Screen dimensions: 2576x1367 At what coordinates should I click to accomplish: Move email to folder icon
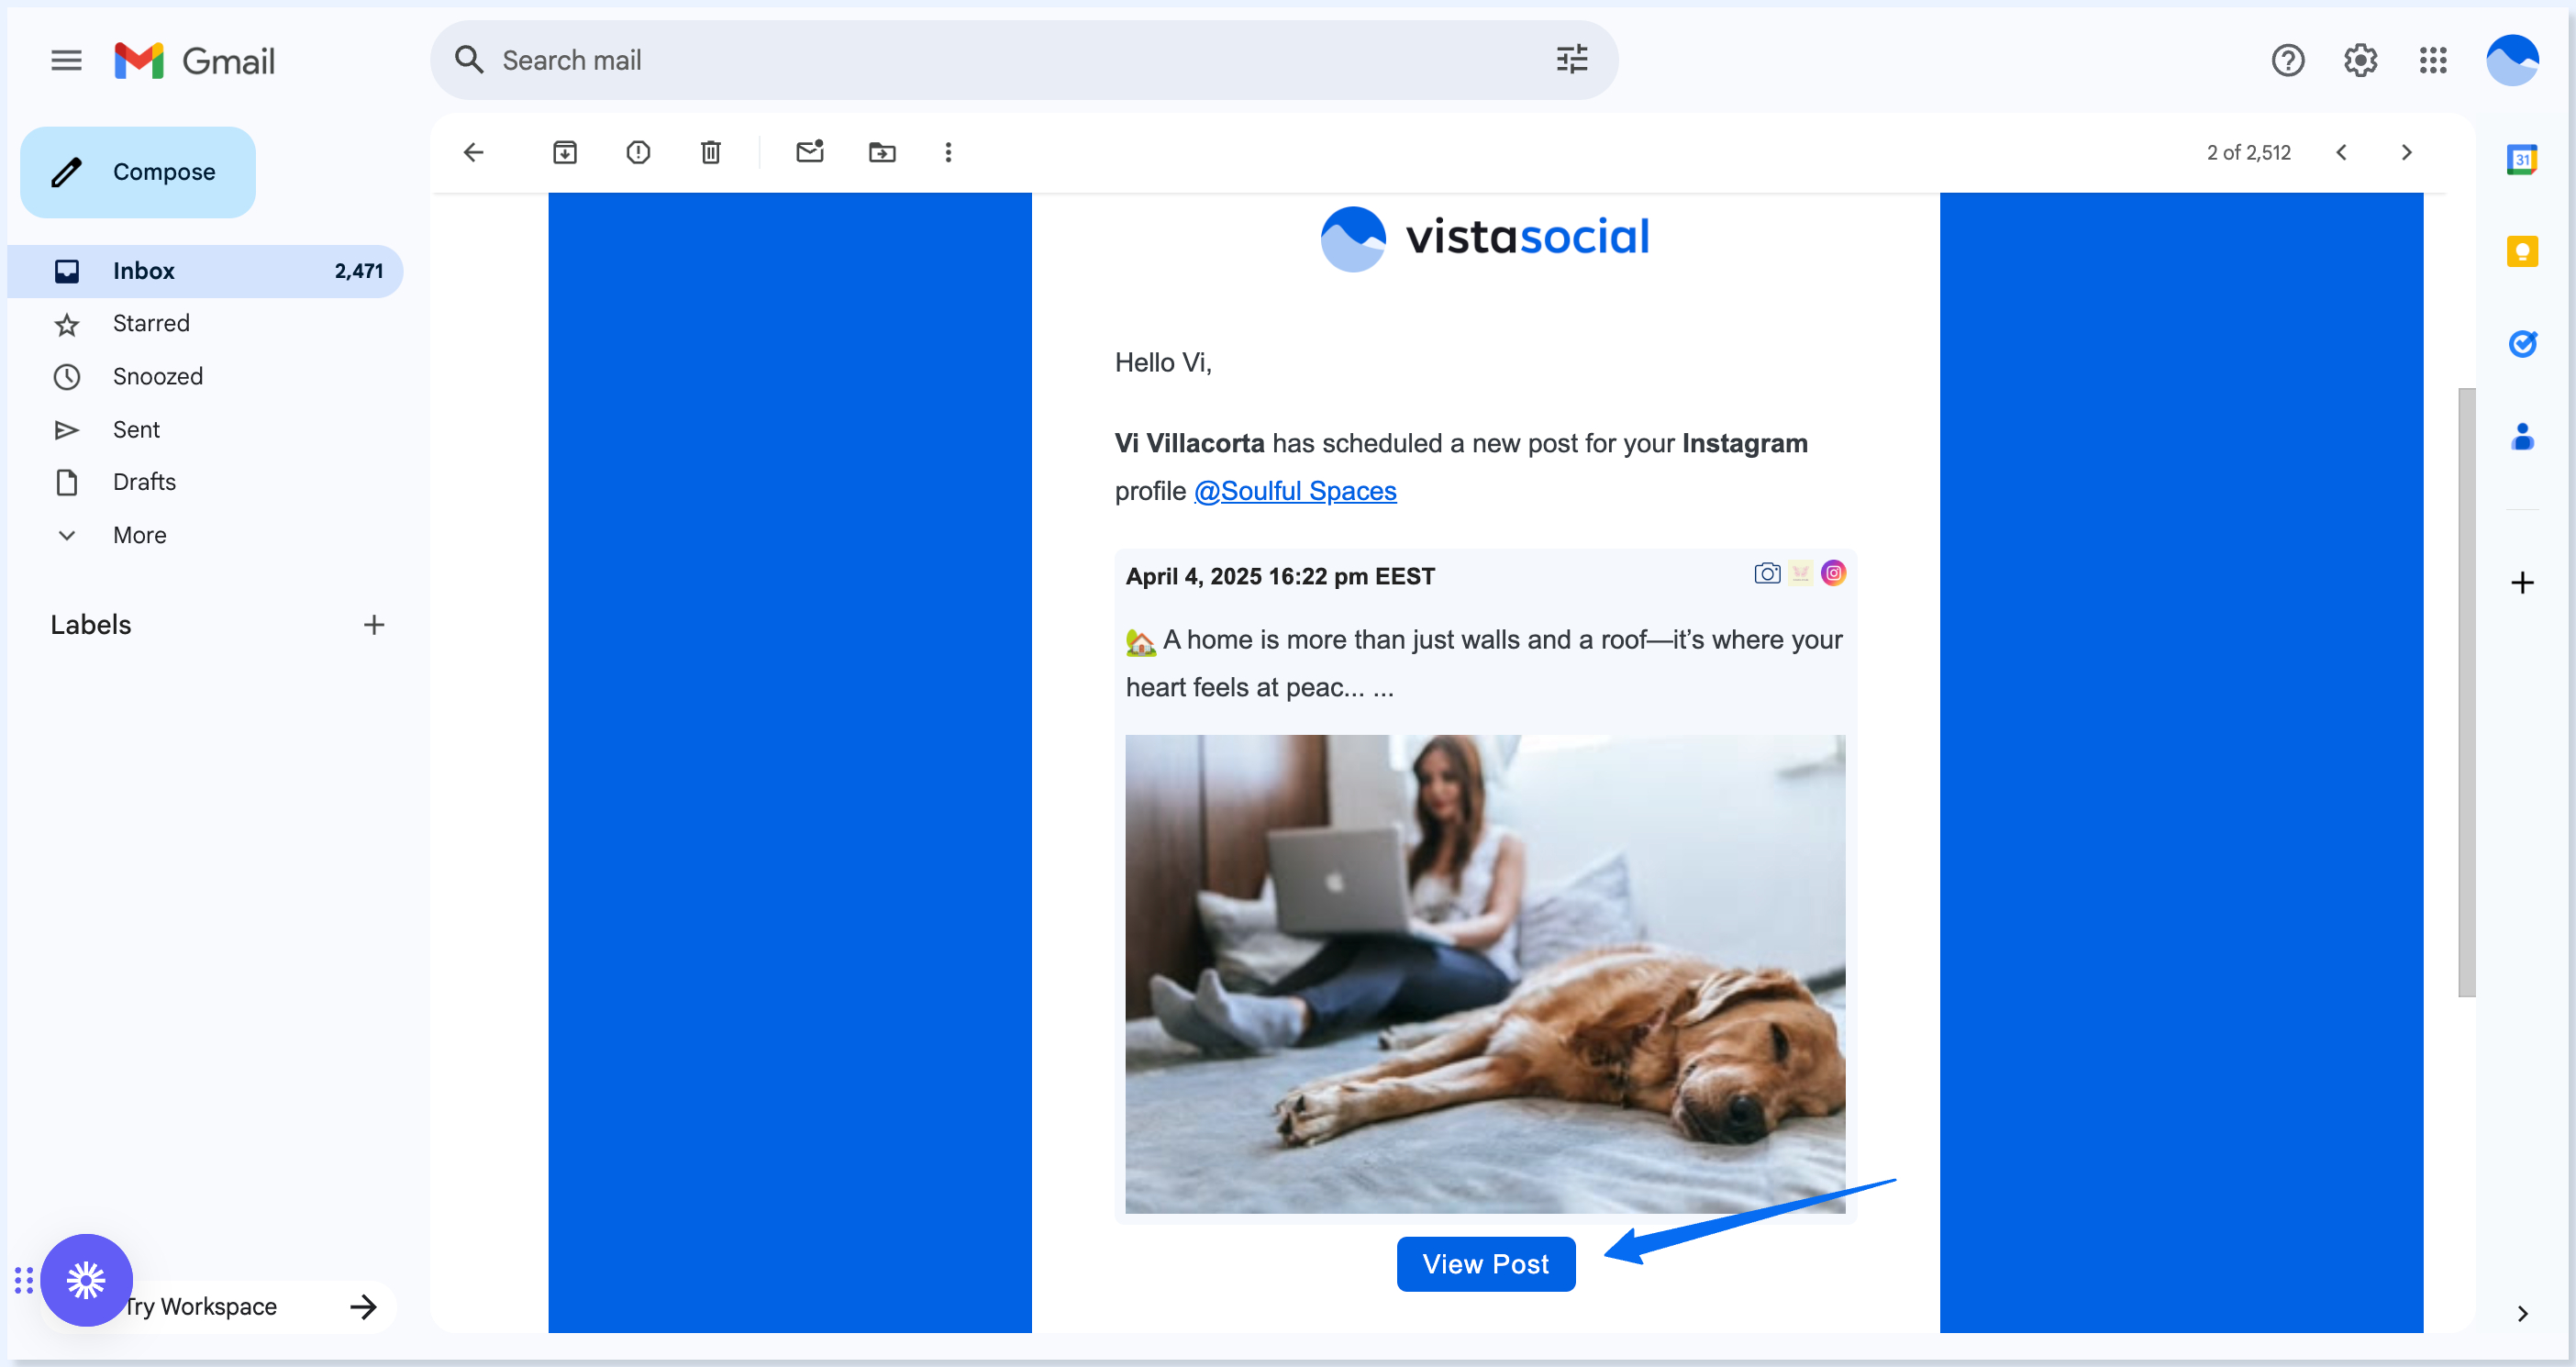[x=882, y=152]
